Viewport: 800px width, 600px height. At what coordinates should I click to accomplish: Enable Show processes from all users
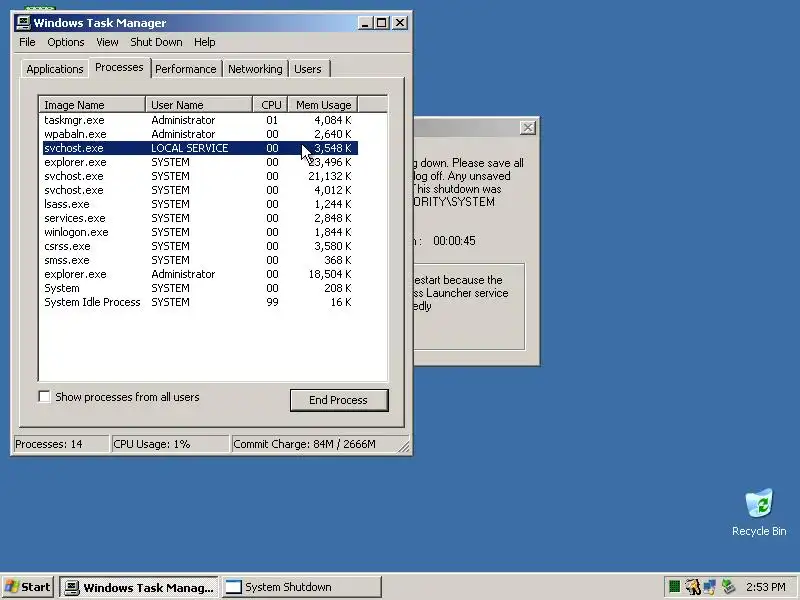44,396
